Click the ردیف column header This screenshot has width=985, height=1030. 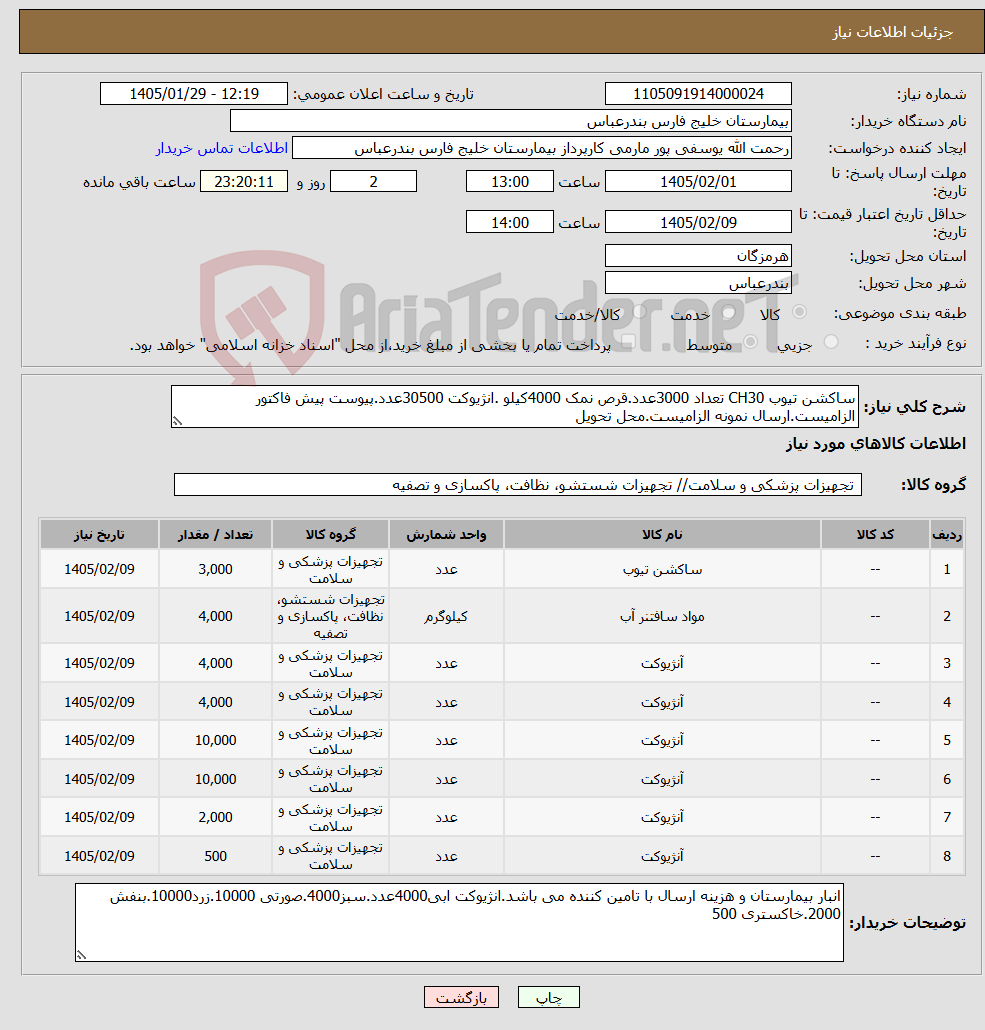click(947, 534)
